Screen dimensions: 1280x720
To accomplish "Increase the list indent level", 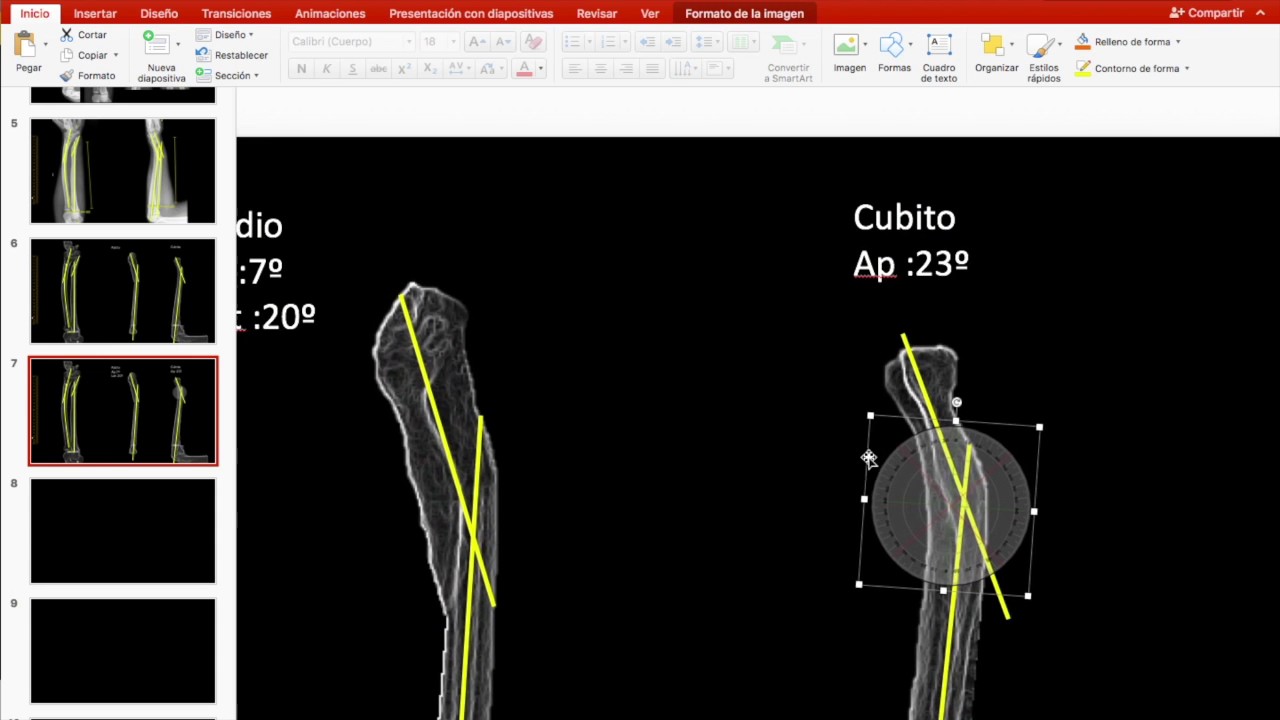I will tap(674, 42).
